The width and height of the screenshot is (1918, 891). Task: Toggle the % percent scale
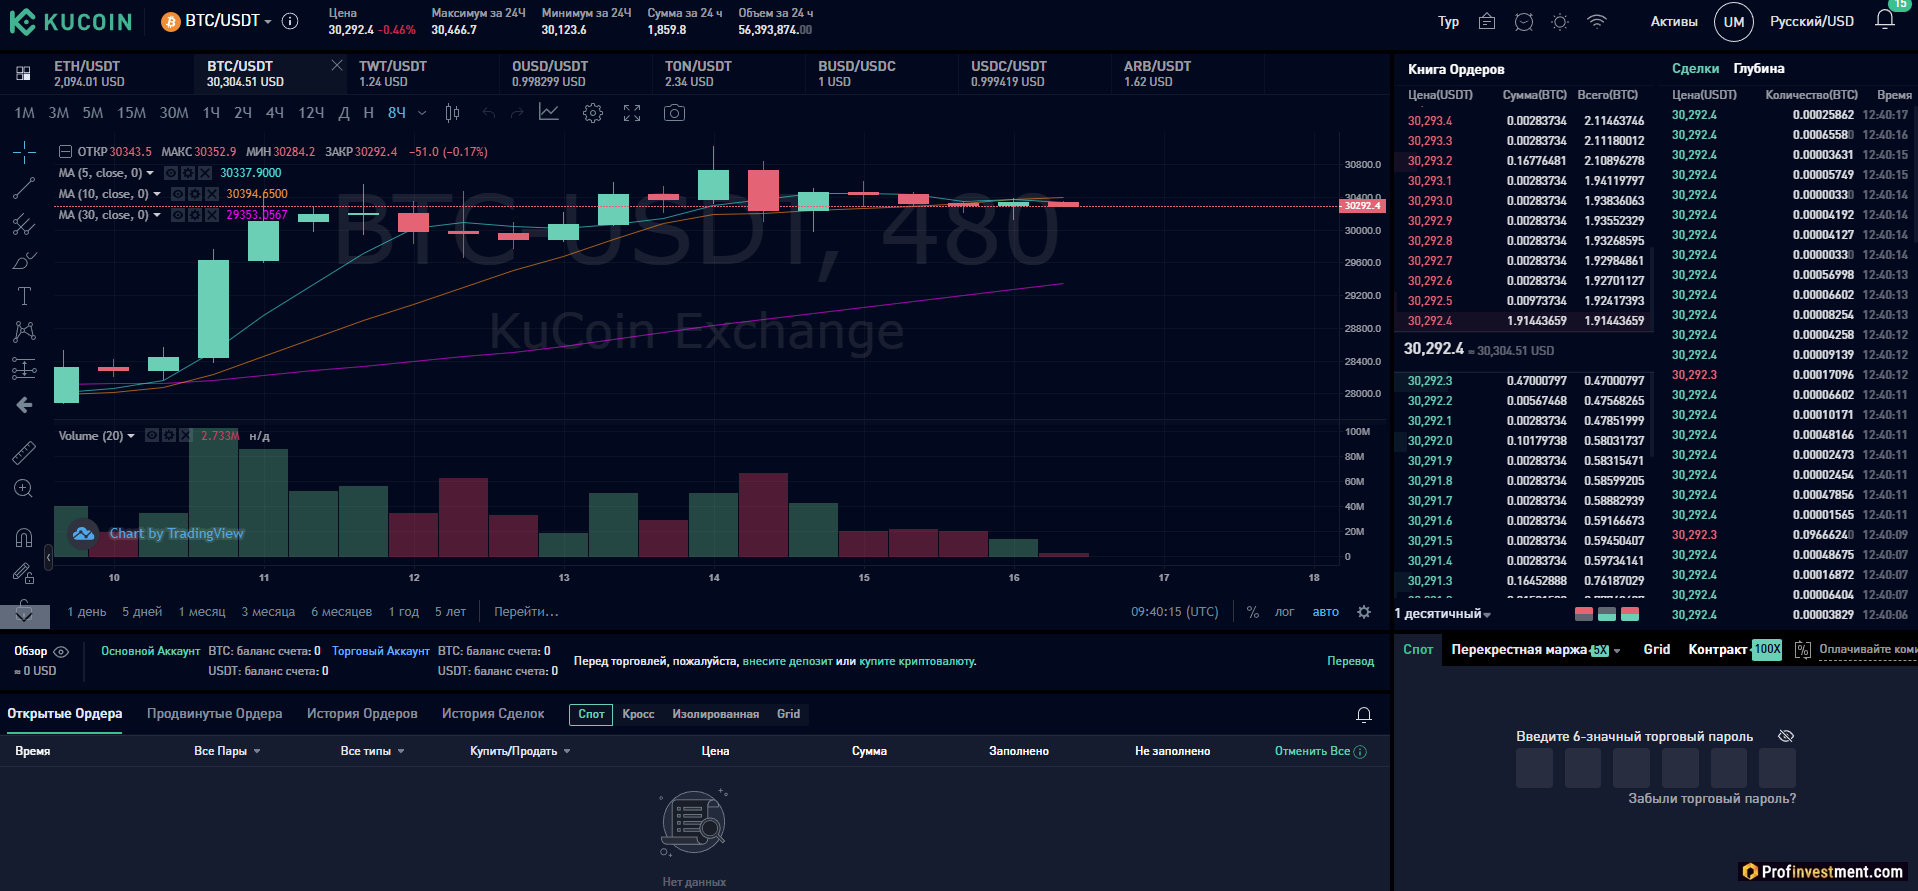pyautogui.click(x=1253, y=612)
